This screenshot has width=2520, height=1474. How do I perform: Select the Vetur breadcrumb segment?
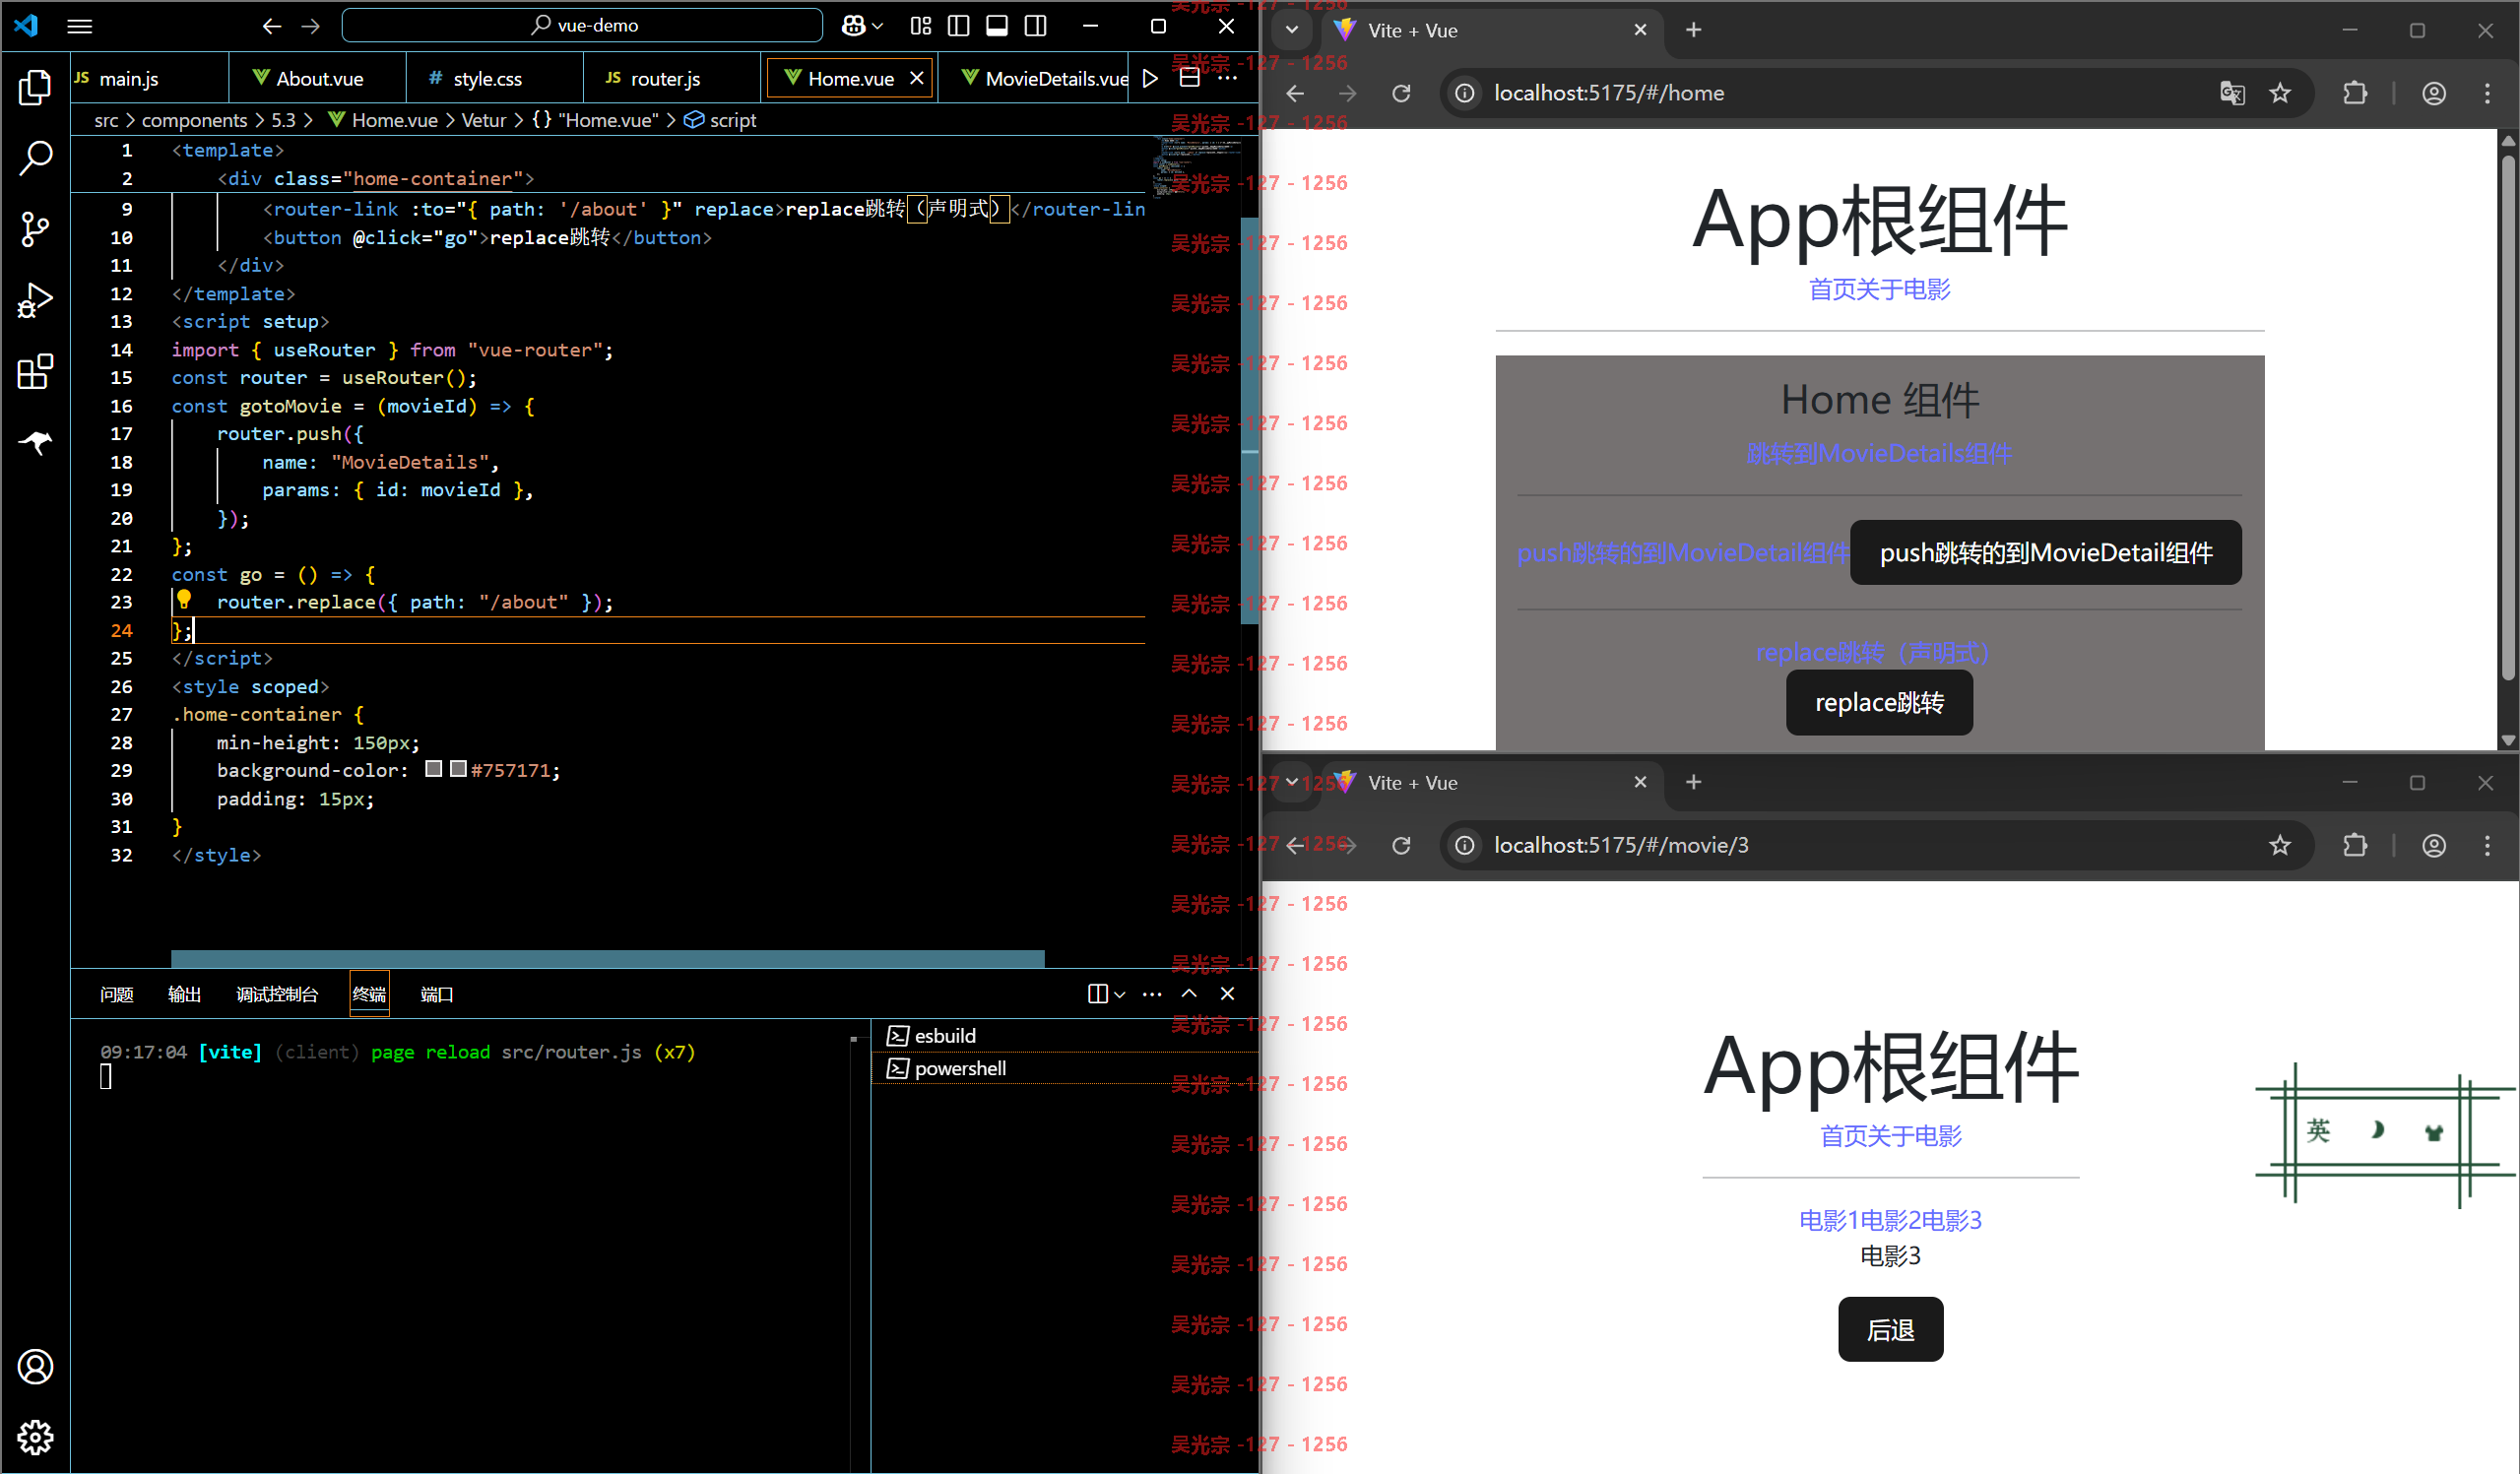click(483, 120)
